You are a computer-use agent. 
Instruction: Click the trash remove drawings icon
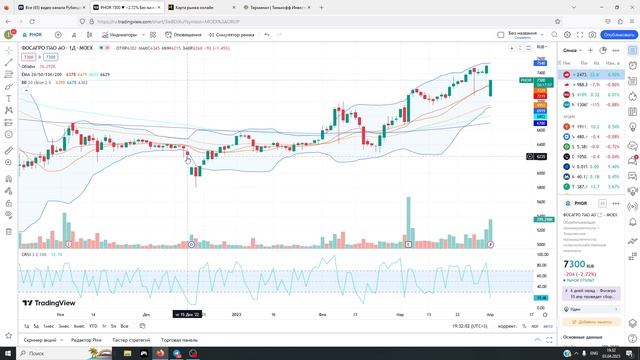(9, 231)
